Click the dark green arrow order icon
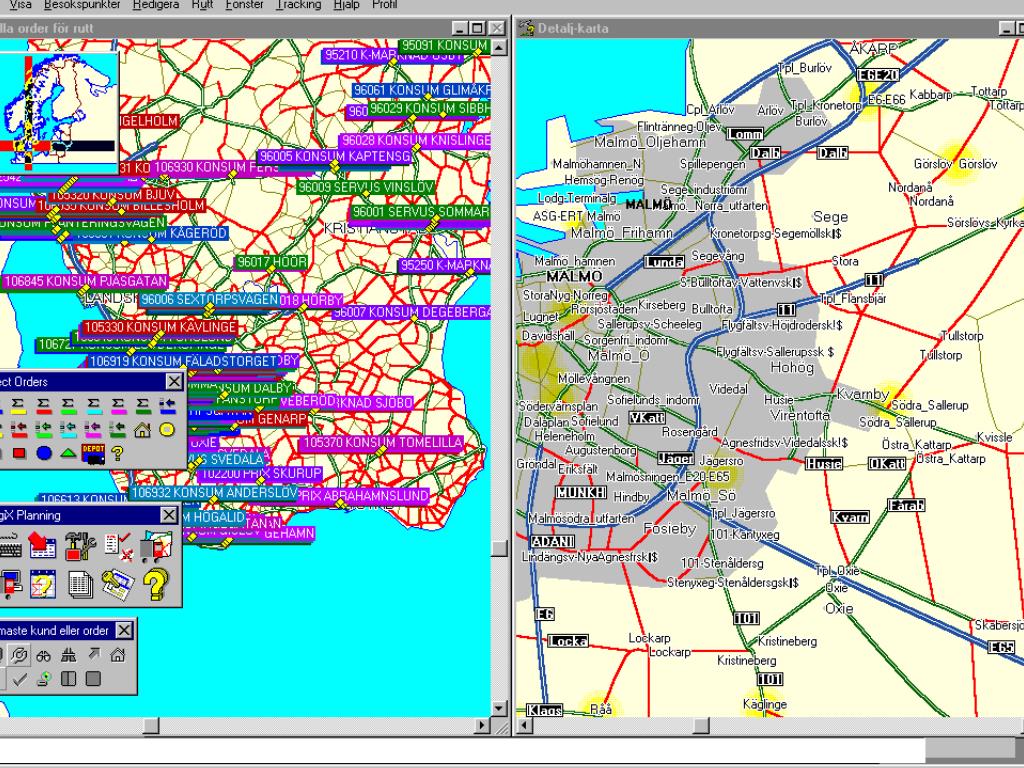Screen dimensions: 1024x768 tap(118, 429)
